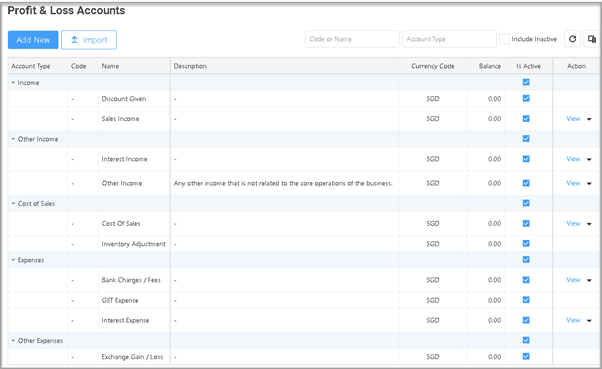Collapse the Cost of Sales group
Image resolution: width=602 pixels, height=369 pixels.
pyautogui.click(x=13, y=204)
